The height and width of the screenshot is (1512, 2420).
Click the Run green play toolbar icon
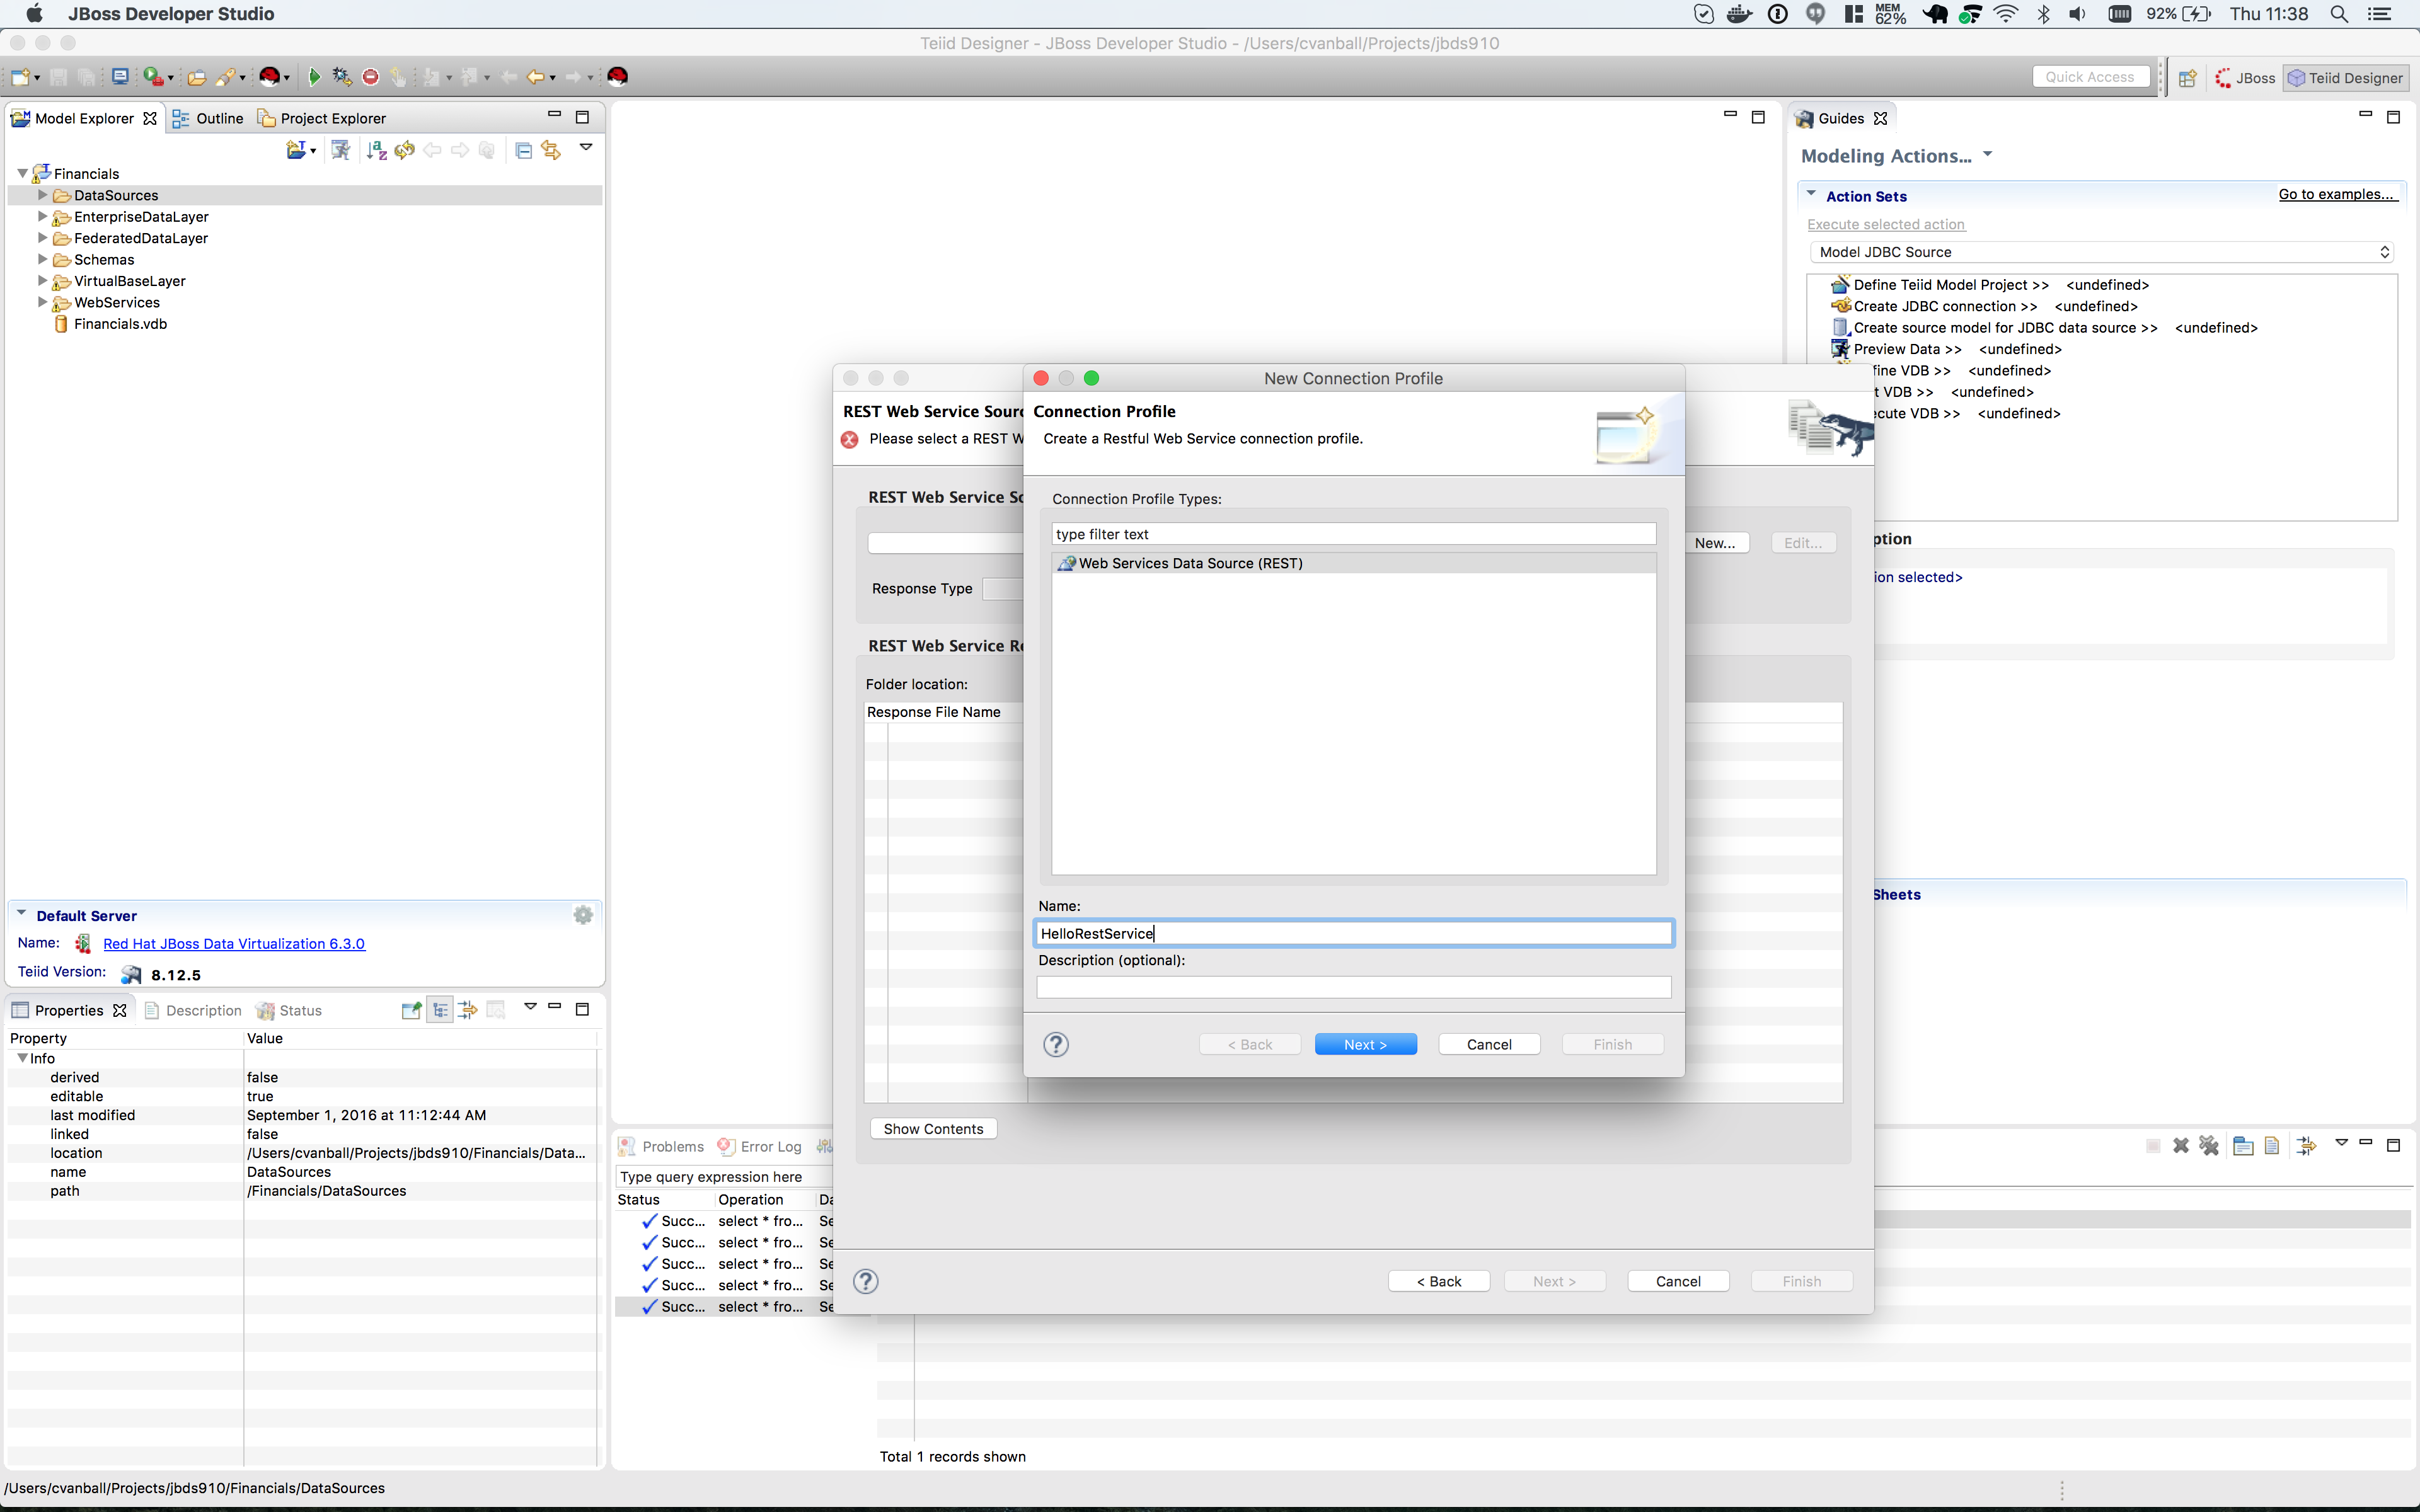[314, 76]
